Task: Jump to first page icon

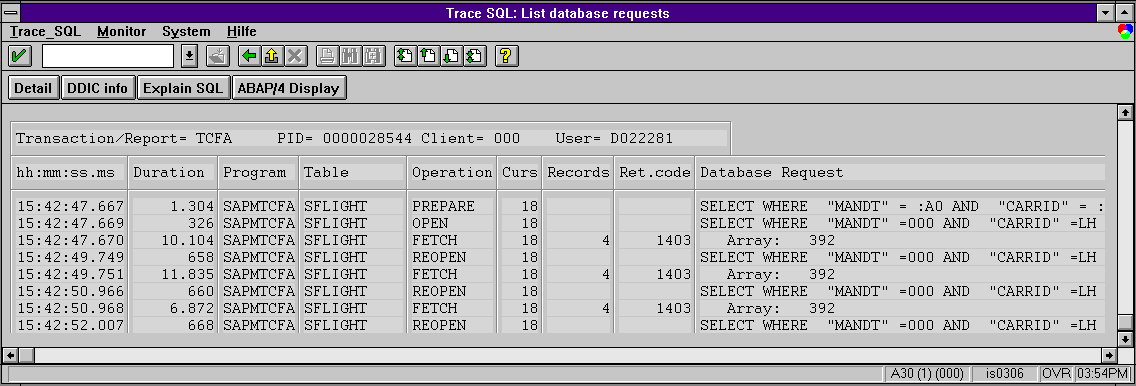Action: [406, 56]
